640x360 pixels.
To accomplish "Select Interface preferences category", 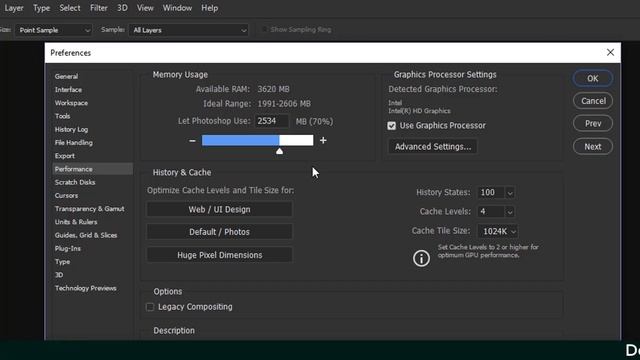I will coord(68,90).
